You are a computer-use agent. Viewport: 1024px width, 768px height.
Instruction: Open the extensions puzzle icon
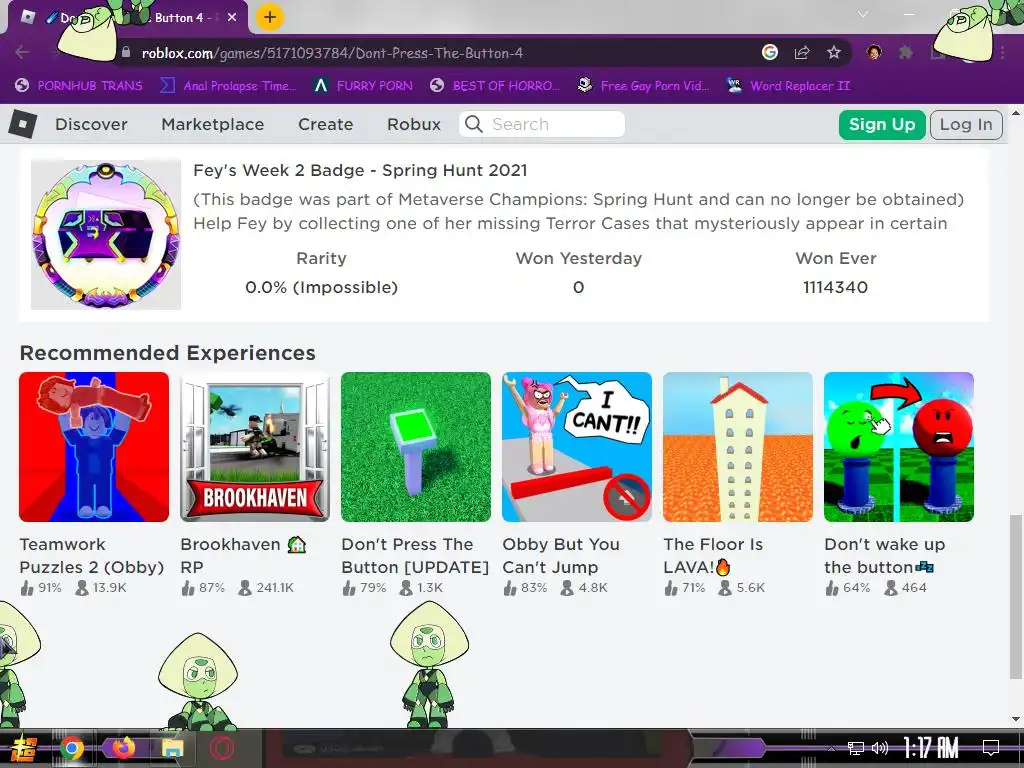(906, 52)
